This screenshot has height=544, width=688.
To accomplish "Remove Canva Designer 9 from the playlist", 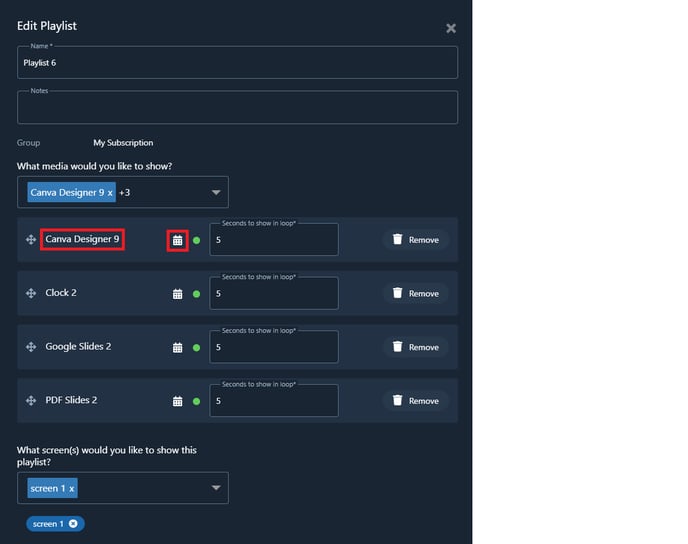I will (x=416, y=240).
